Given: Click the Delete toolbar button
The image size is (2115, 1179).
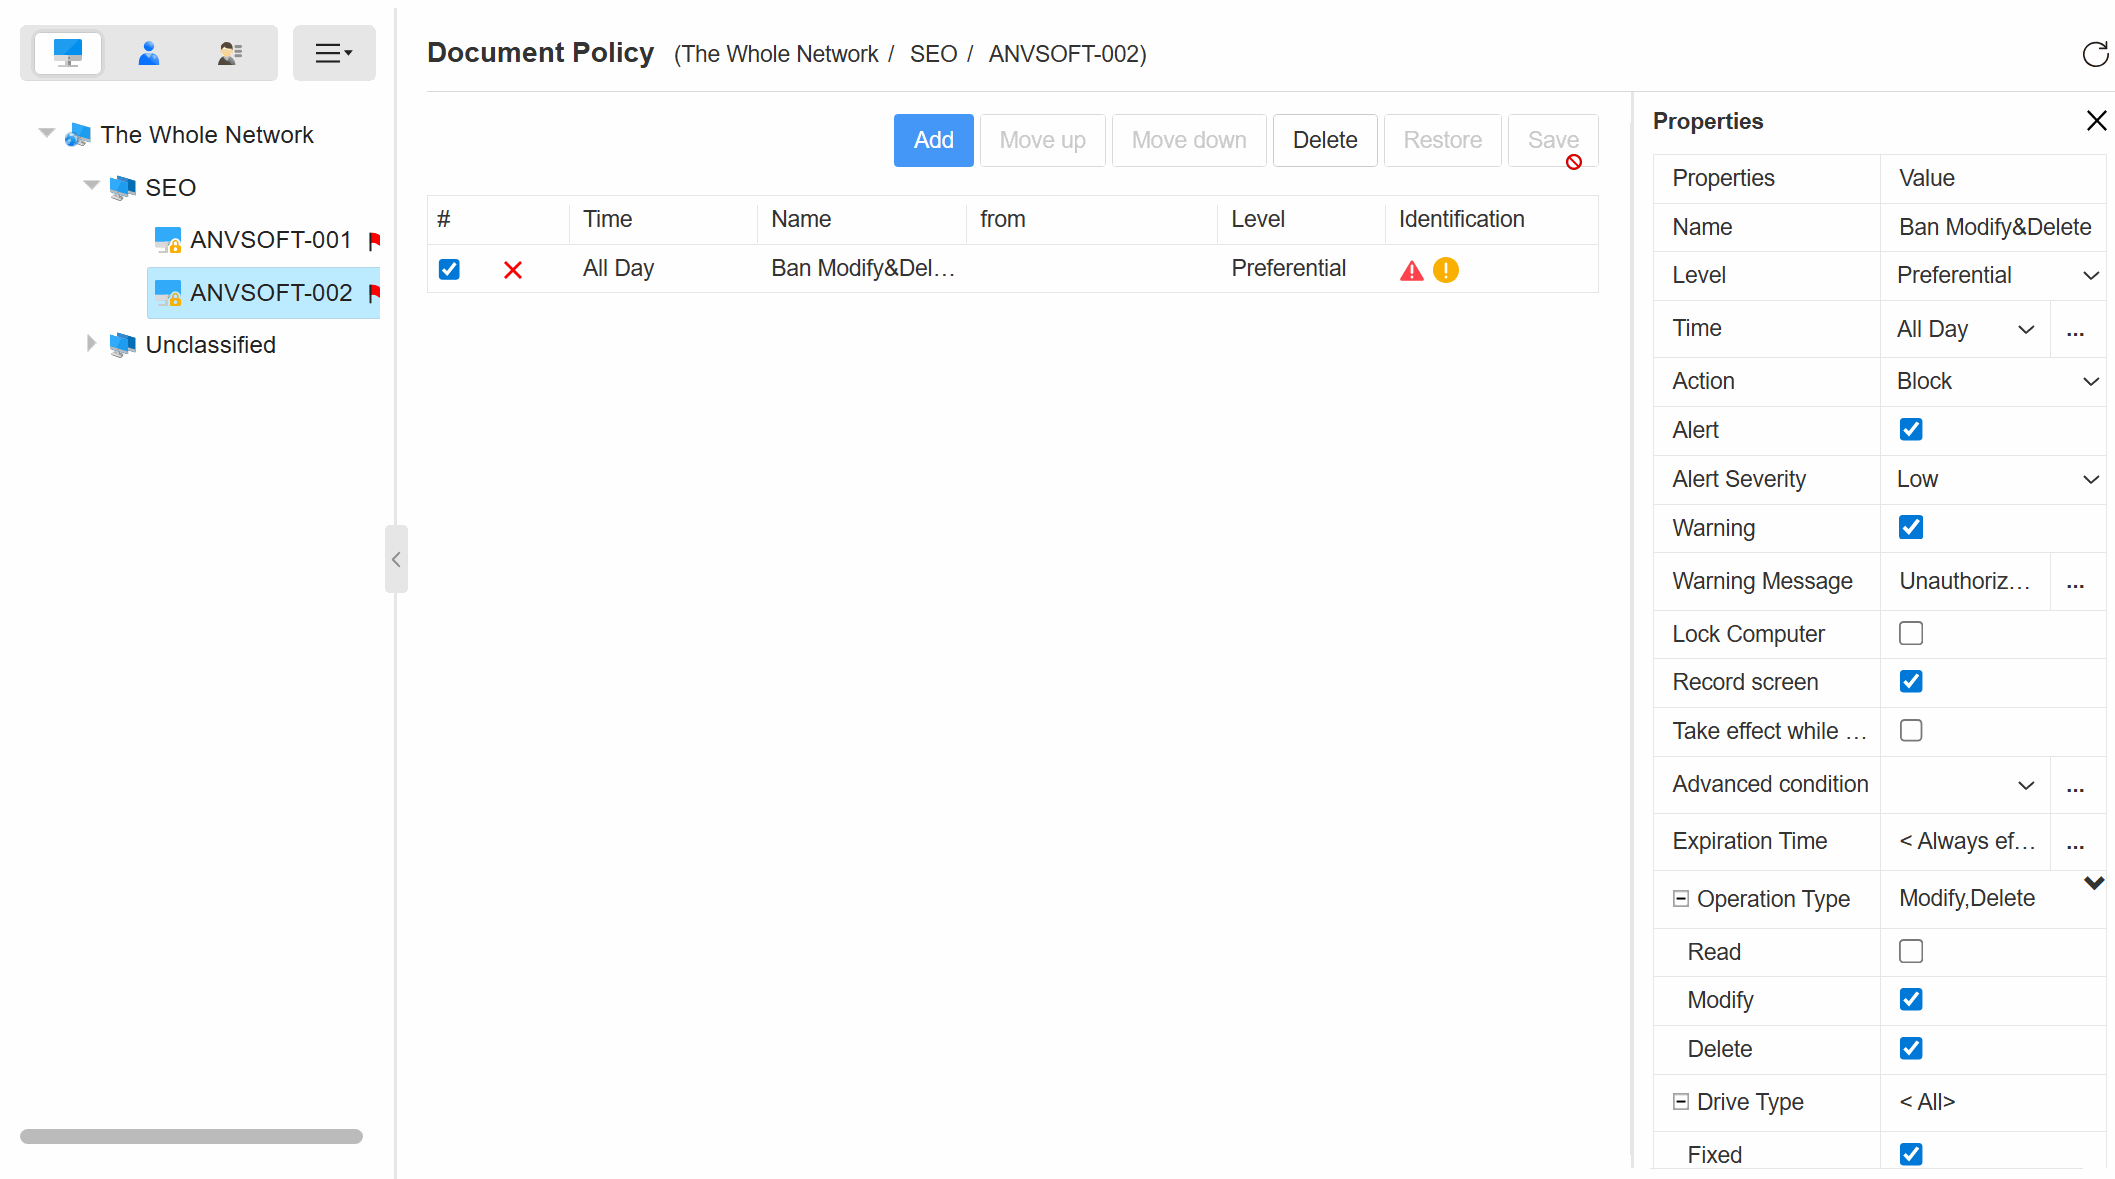Looking at the screenshot, I should click(x=1324, y=140).
